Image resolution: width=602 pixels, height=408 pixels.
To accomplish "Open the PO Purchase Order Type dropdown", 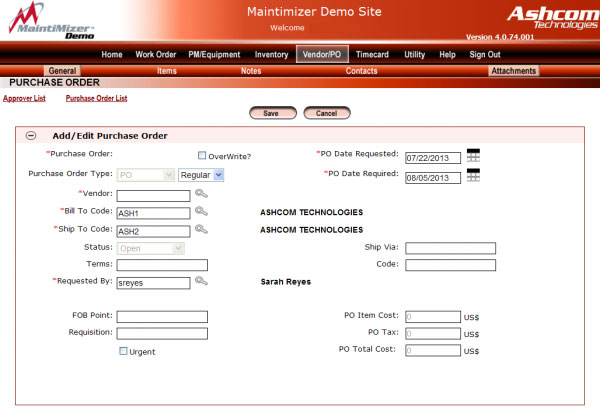I will point(146,175).
